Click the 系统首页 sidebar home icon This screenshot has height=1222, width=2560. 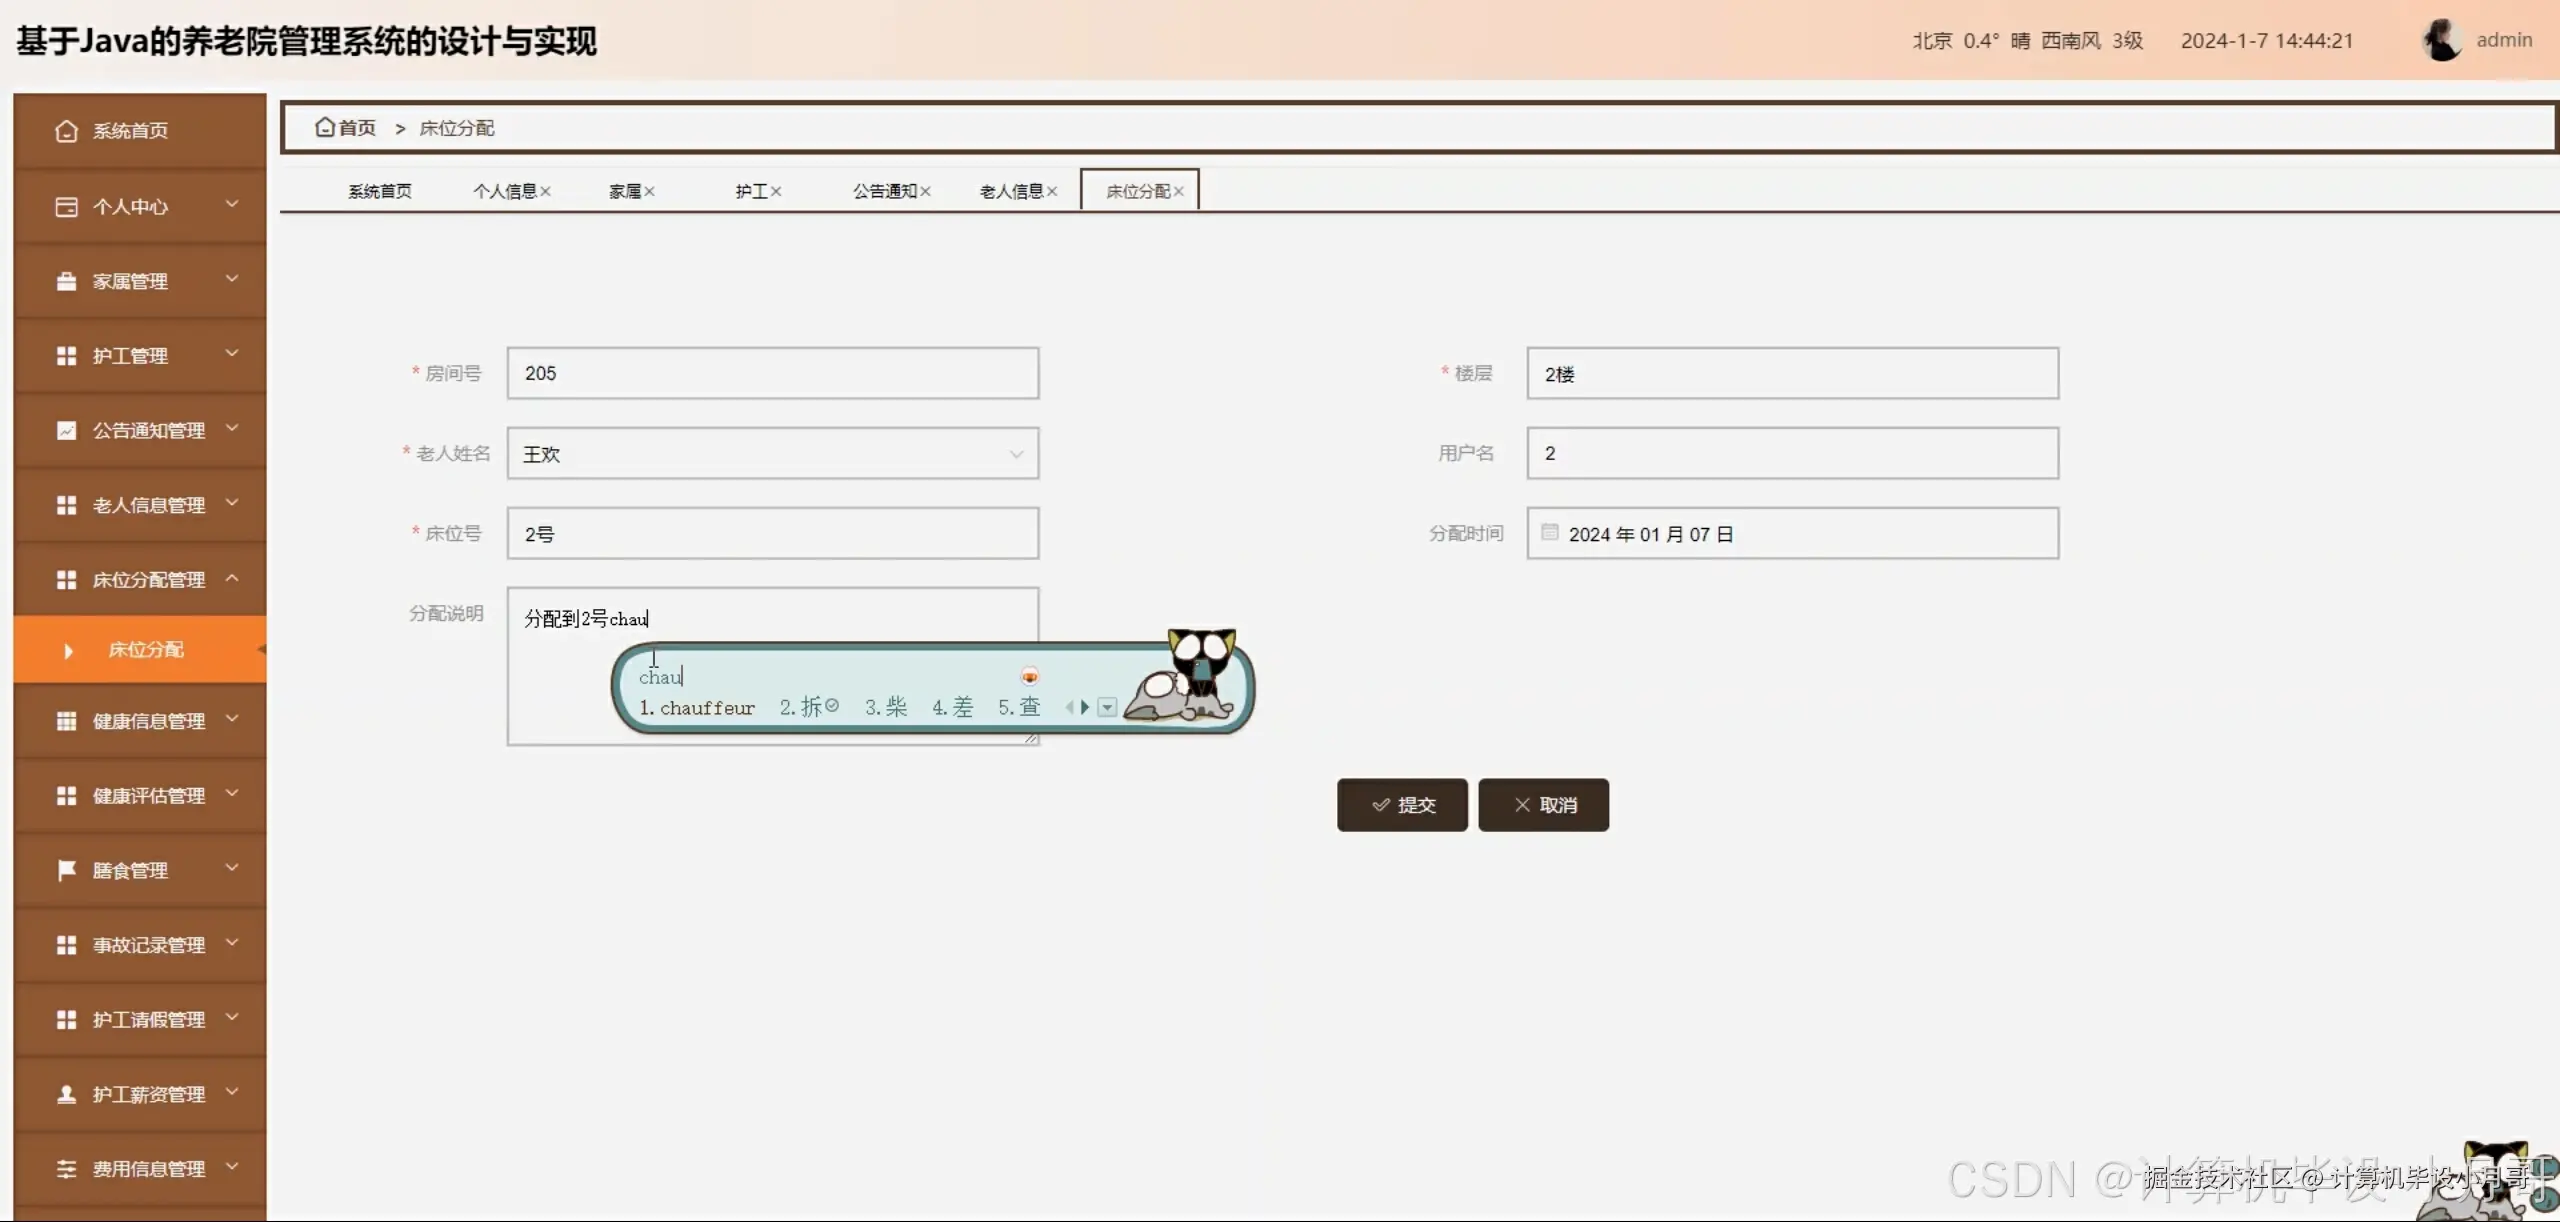tap(66, 131)
